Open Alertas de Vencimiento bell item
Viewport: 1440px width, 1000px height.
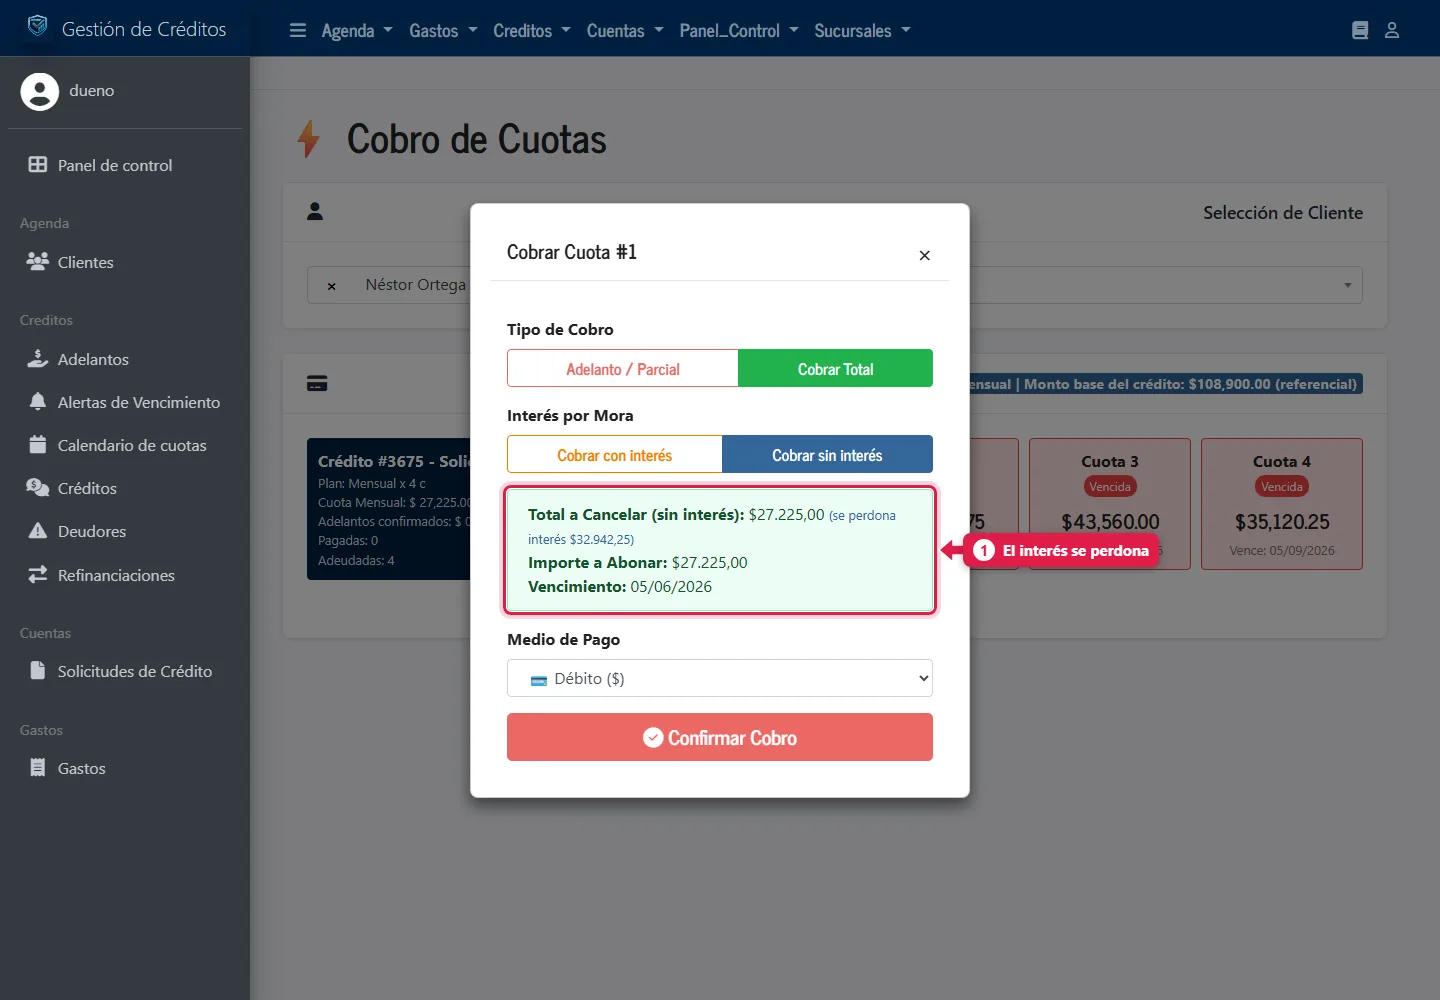pyautogui.click(x=125, y=402)
